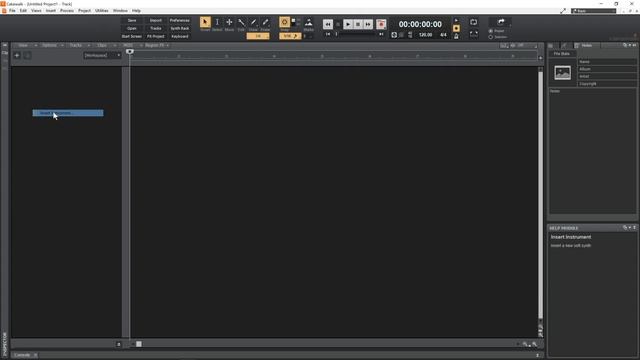Click the Save button
Viewport: 640px width, 360px height.
(x=132, y=20)
